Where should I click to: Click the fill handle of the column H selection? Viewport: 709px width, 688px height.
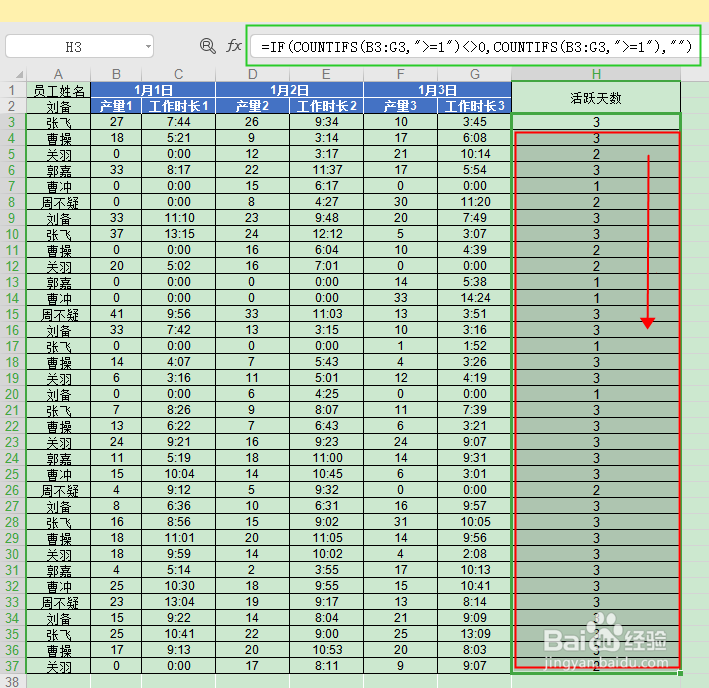(681, 674)
